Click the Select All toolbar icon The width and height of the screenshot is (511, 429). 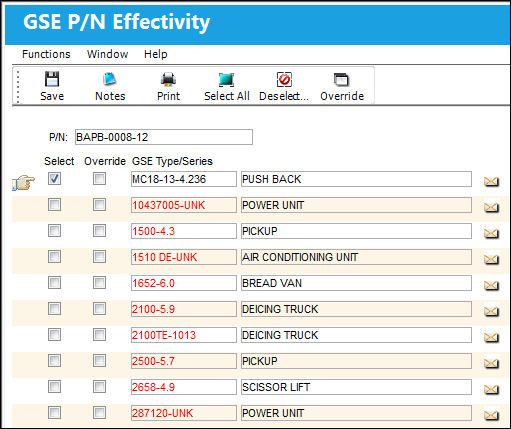click(x=226, y=80)
